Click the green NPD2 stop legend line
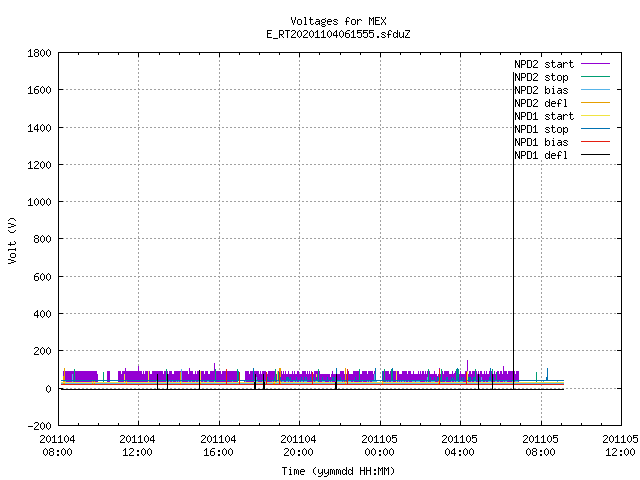Screen dimensions: 640x480 tap(595, 77)
